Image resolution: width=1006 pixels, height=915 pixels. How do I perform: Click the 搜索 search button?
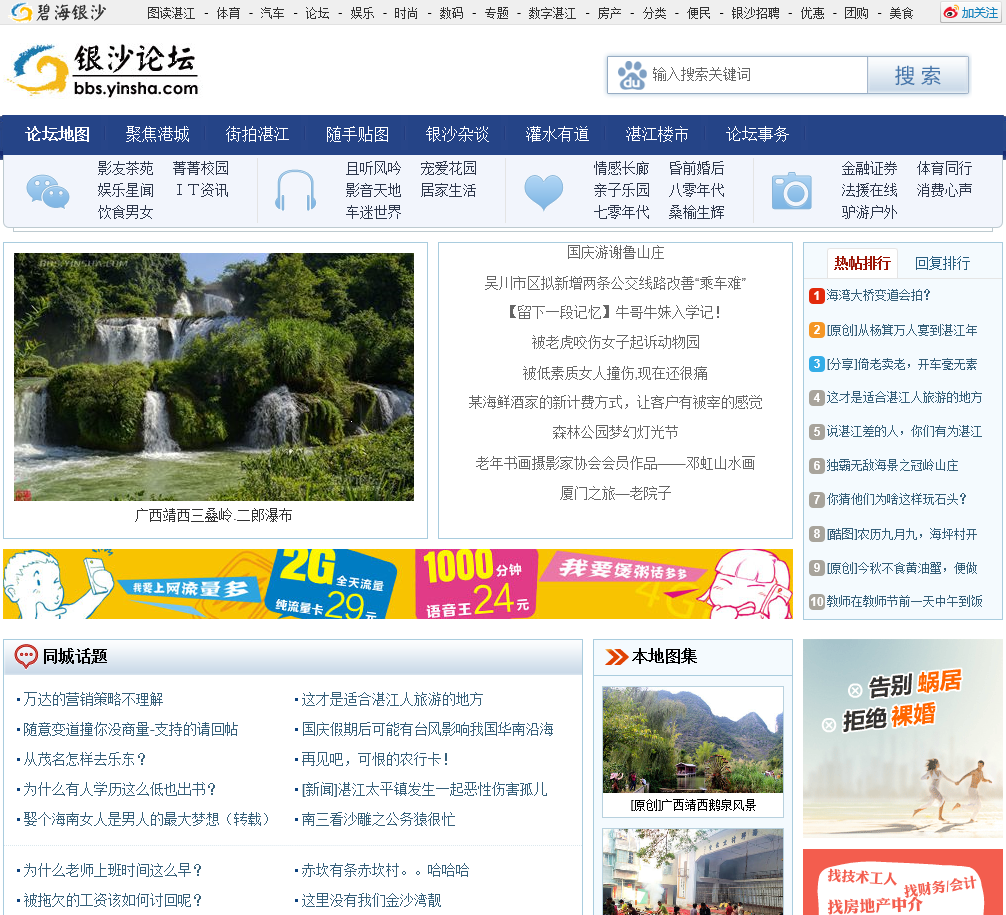coord(917,75)
